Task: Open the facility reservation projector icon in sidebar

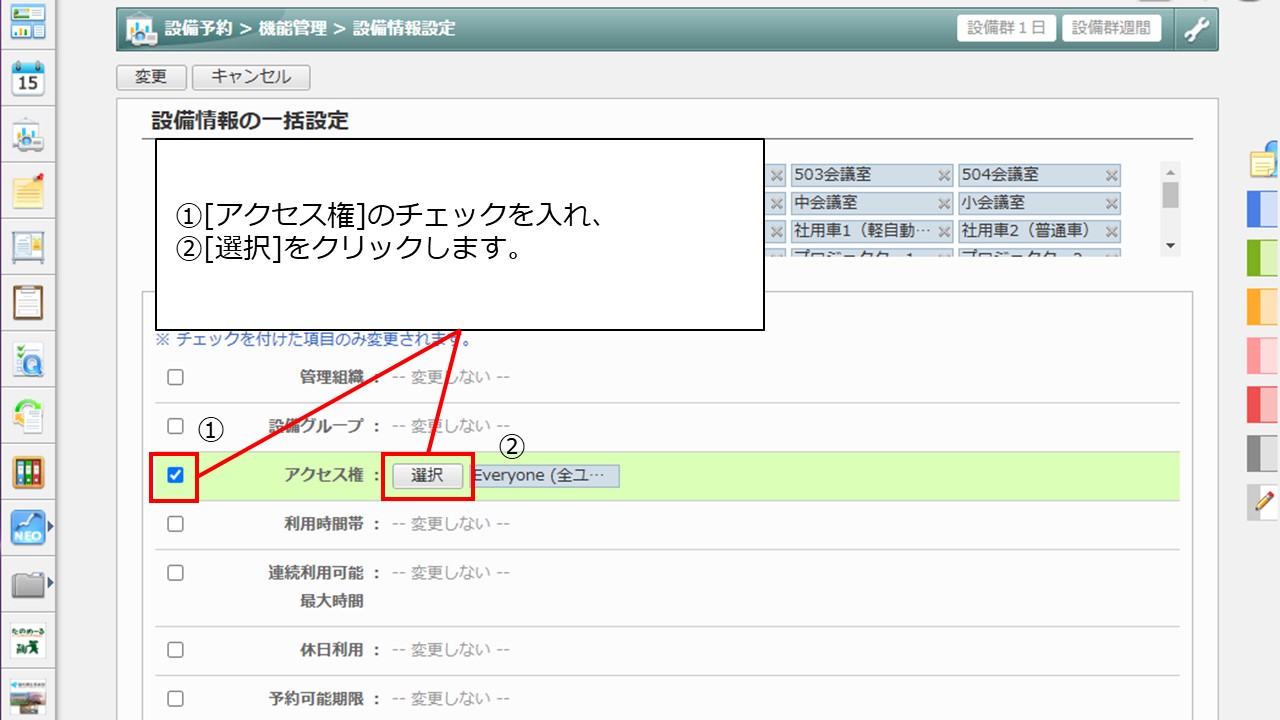Action: pos(28,136)
